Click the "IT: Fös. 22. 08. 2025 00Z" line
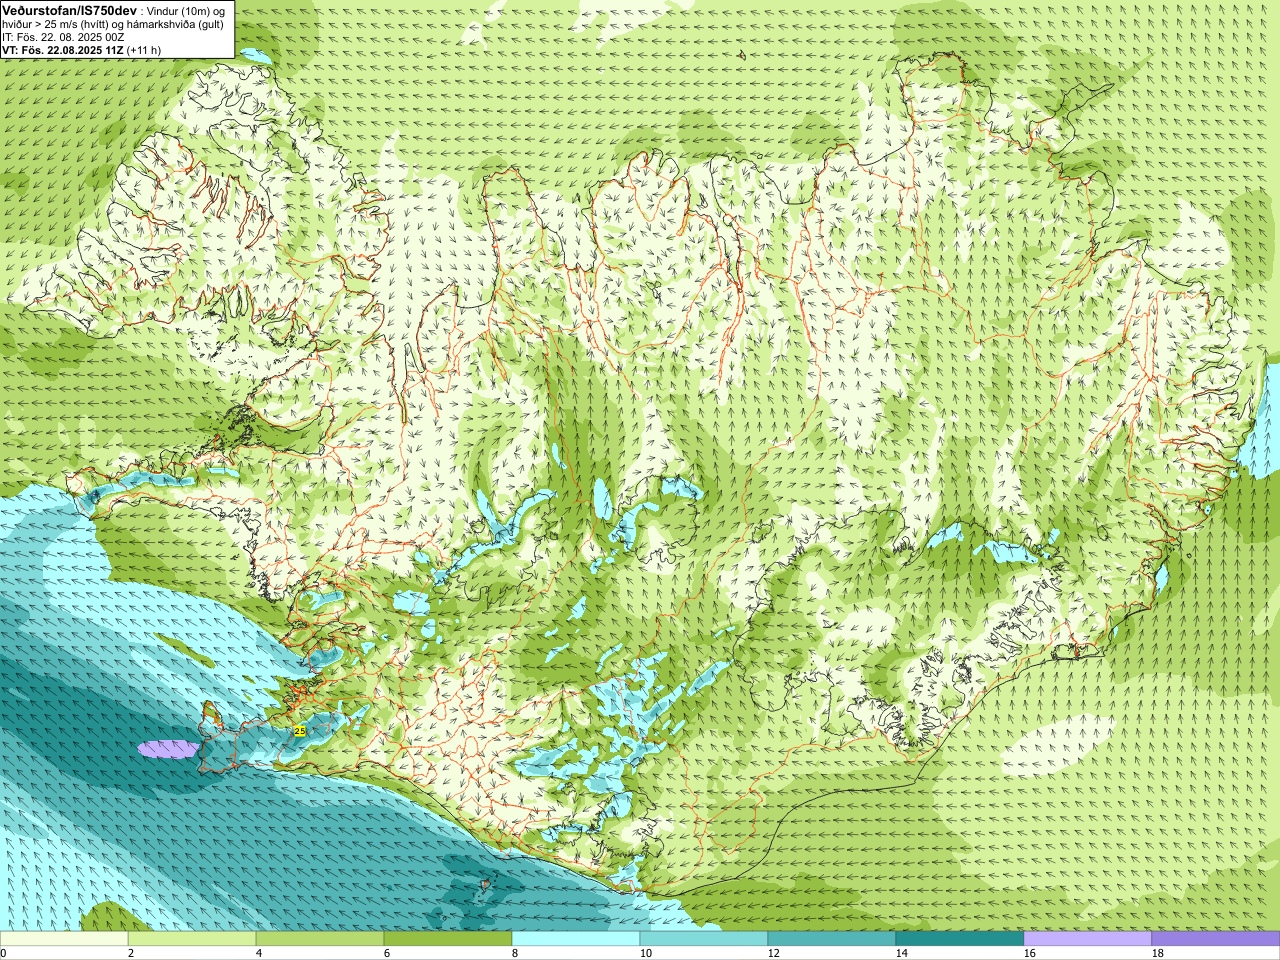The width and height of the screenshot is (1280, 960). pyautogui.click(x=64, y=37)
